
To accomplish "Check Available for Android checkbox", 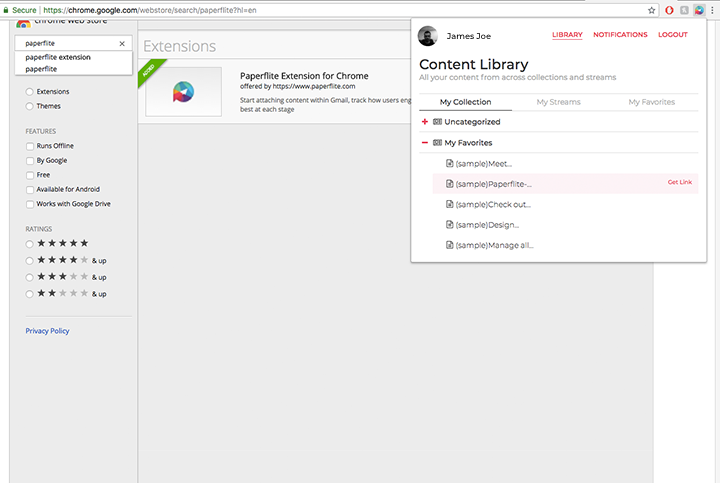I will [x=30, y=190].
